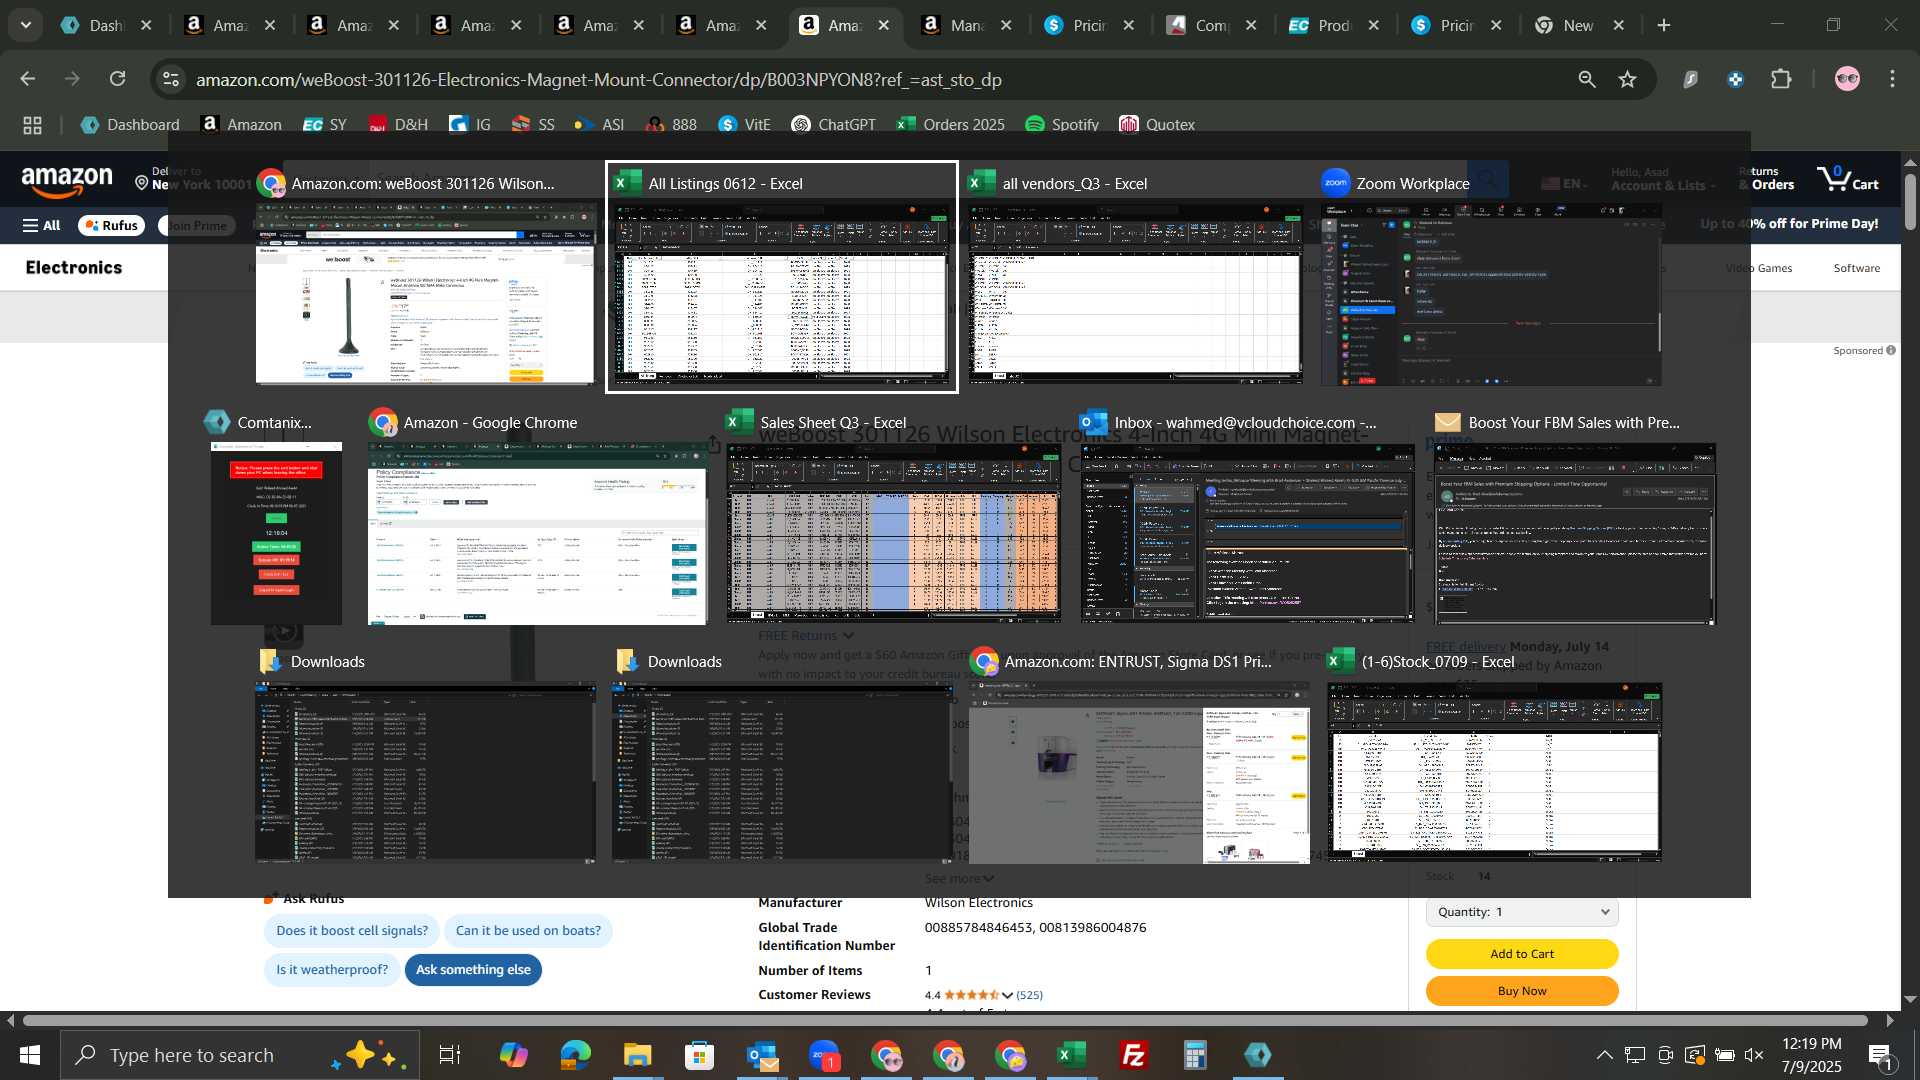Open the Copilot icon on the taskbar
1920x1080 pixels.
click(x=514, y=1055)
